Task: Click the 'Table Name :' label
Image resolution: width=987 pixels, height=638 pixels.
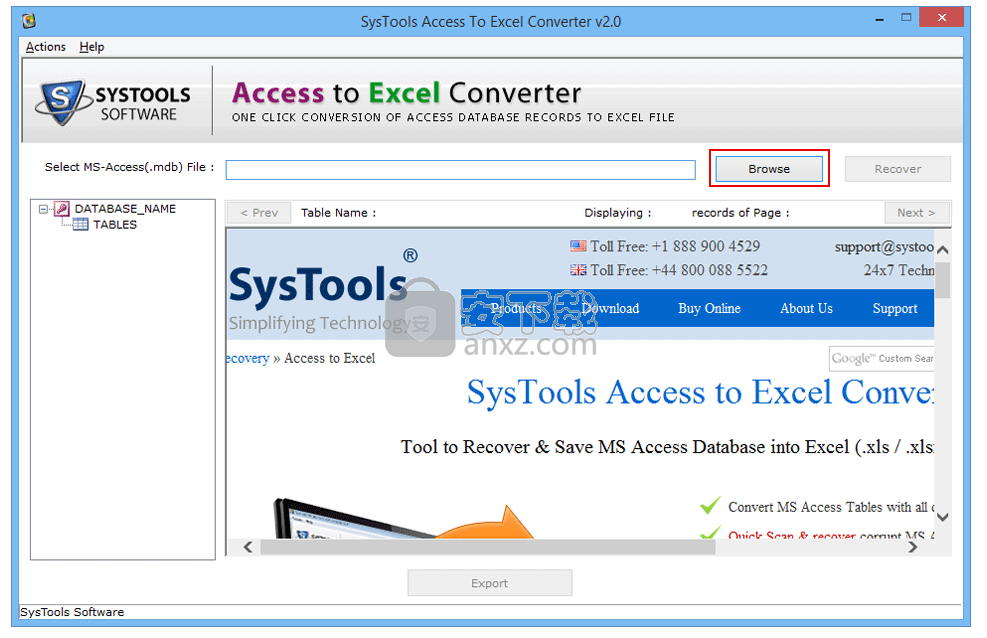Action: tap(338, 213)
